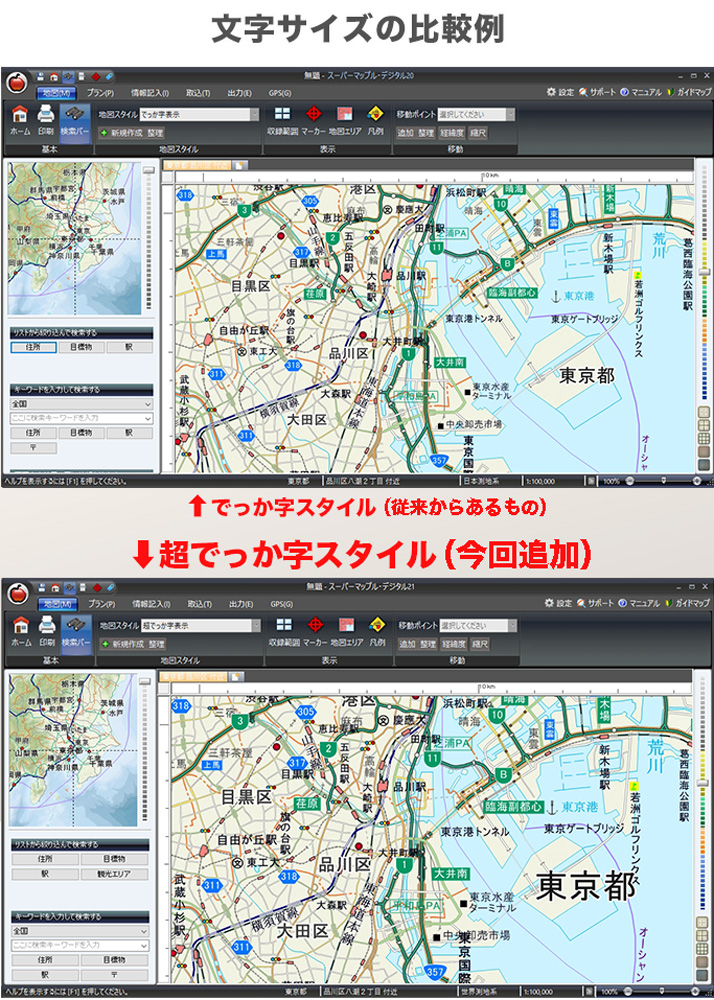Select the マーカー crosshair icon in the デジタル21 window
This screenshot has width=714, height=1000.
[315, 624]
